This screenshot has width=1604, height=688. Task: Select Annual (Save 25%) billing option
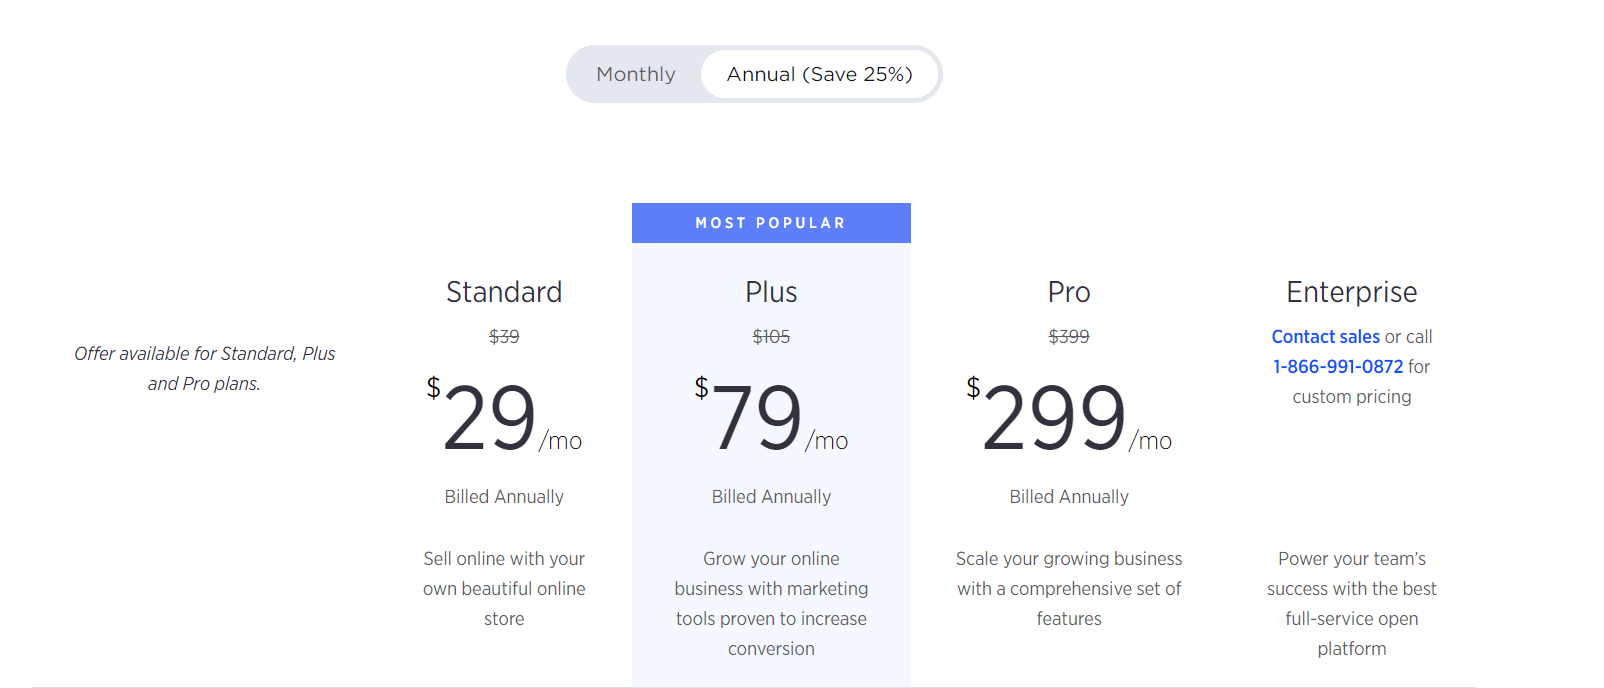tap(819, 74)
